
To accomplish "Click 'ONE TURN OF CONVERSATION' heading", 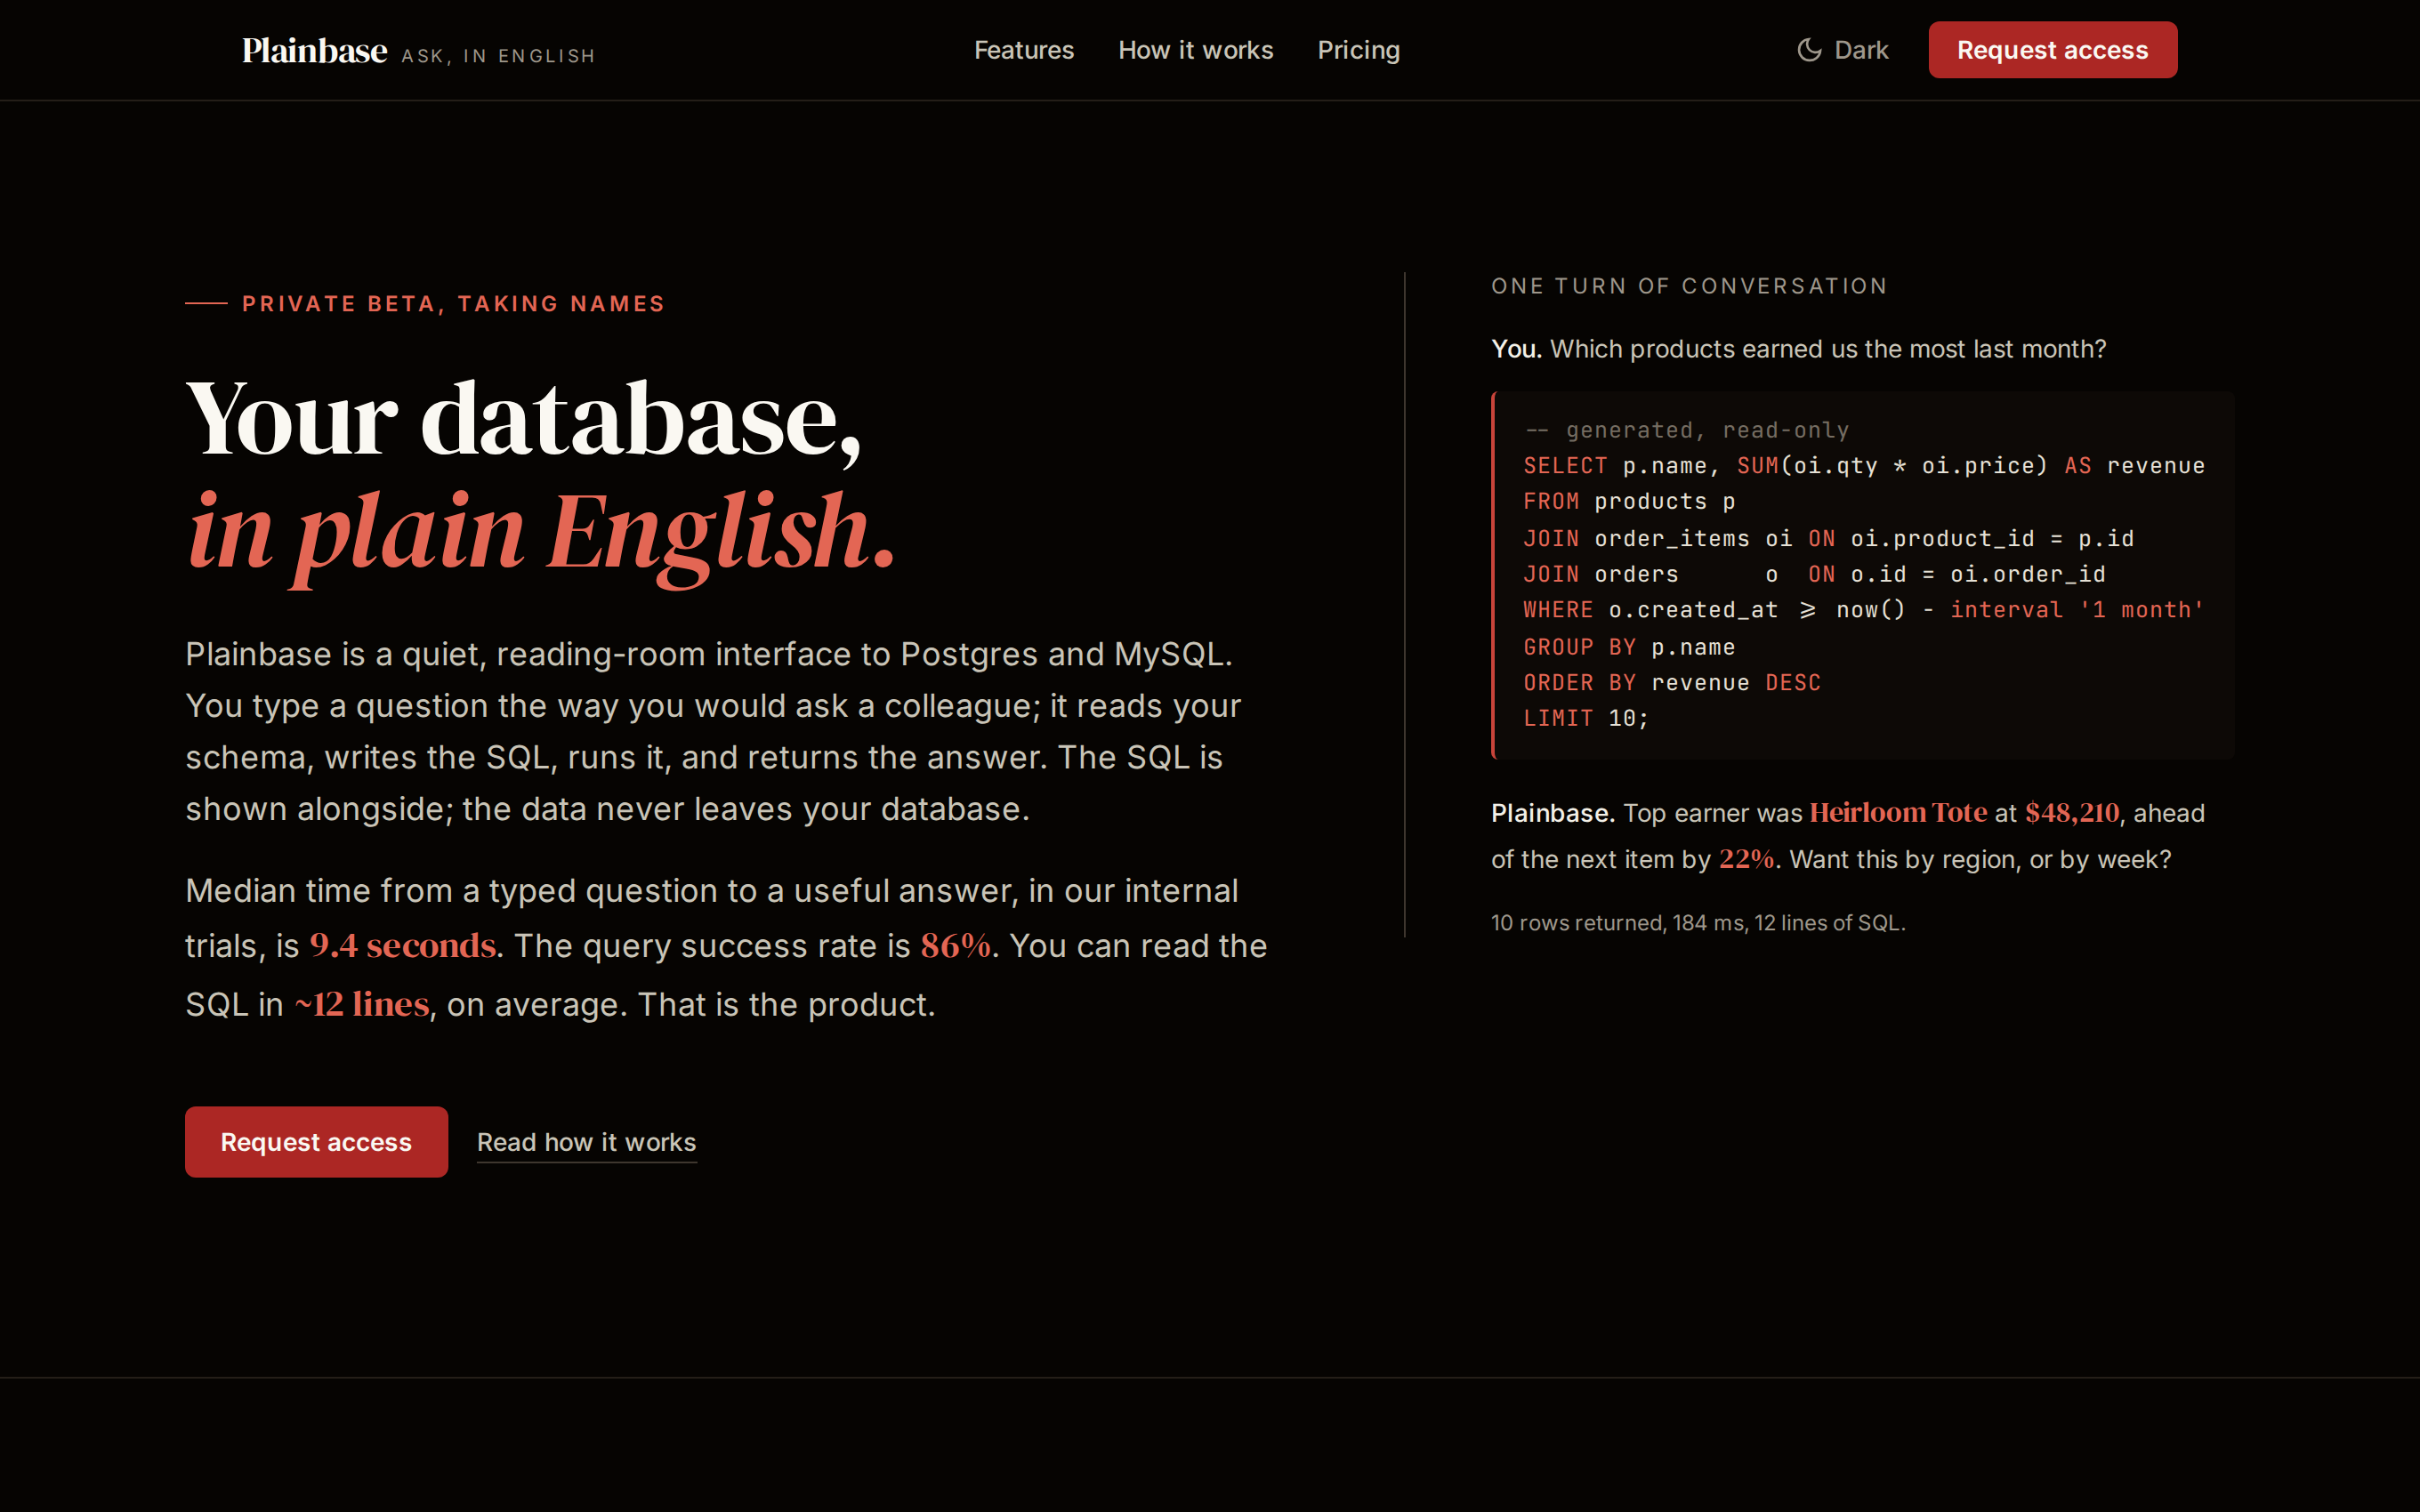I will (1689, 286).
